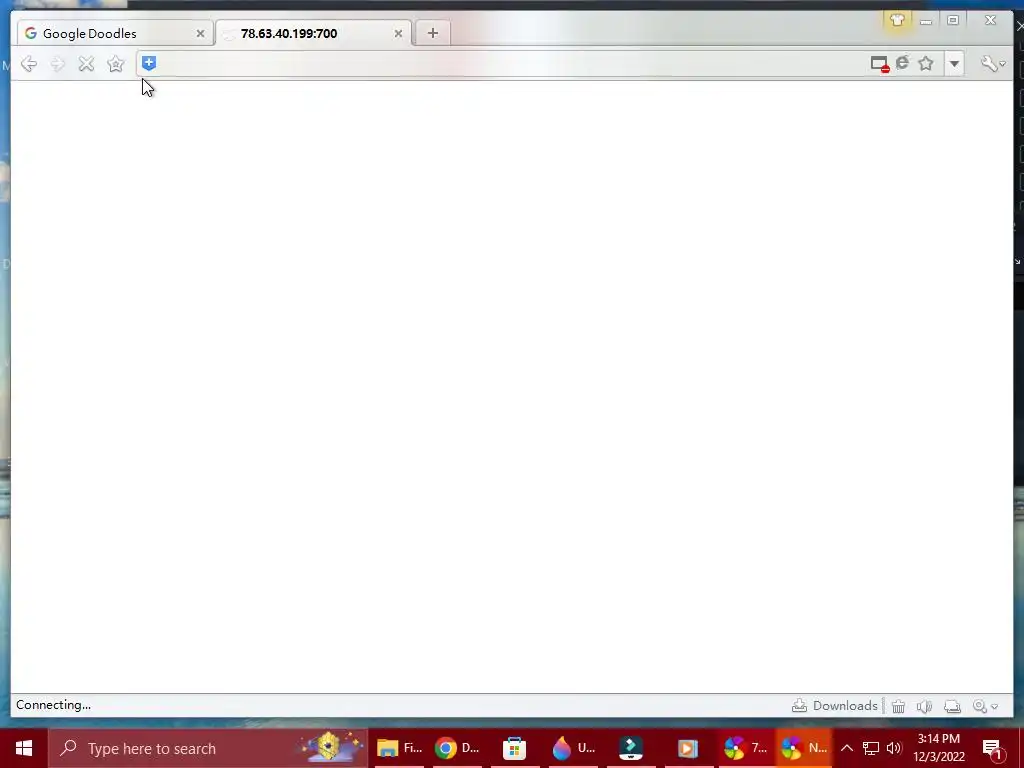Click the Type here to search box
The image size is (1024, 768).
208,748
